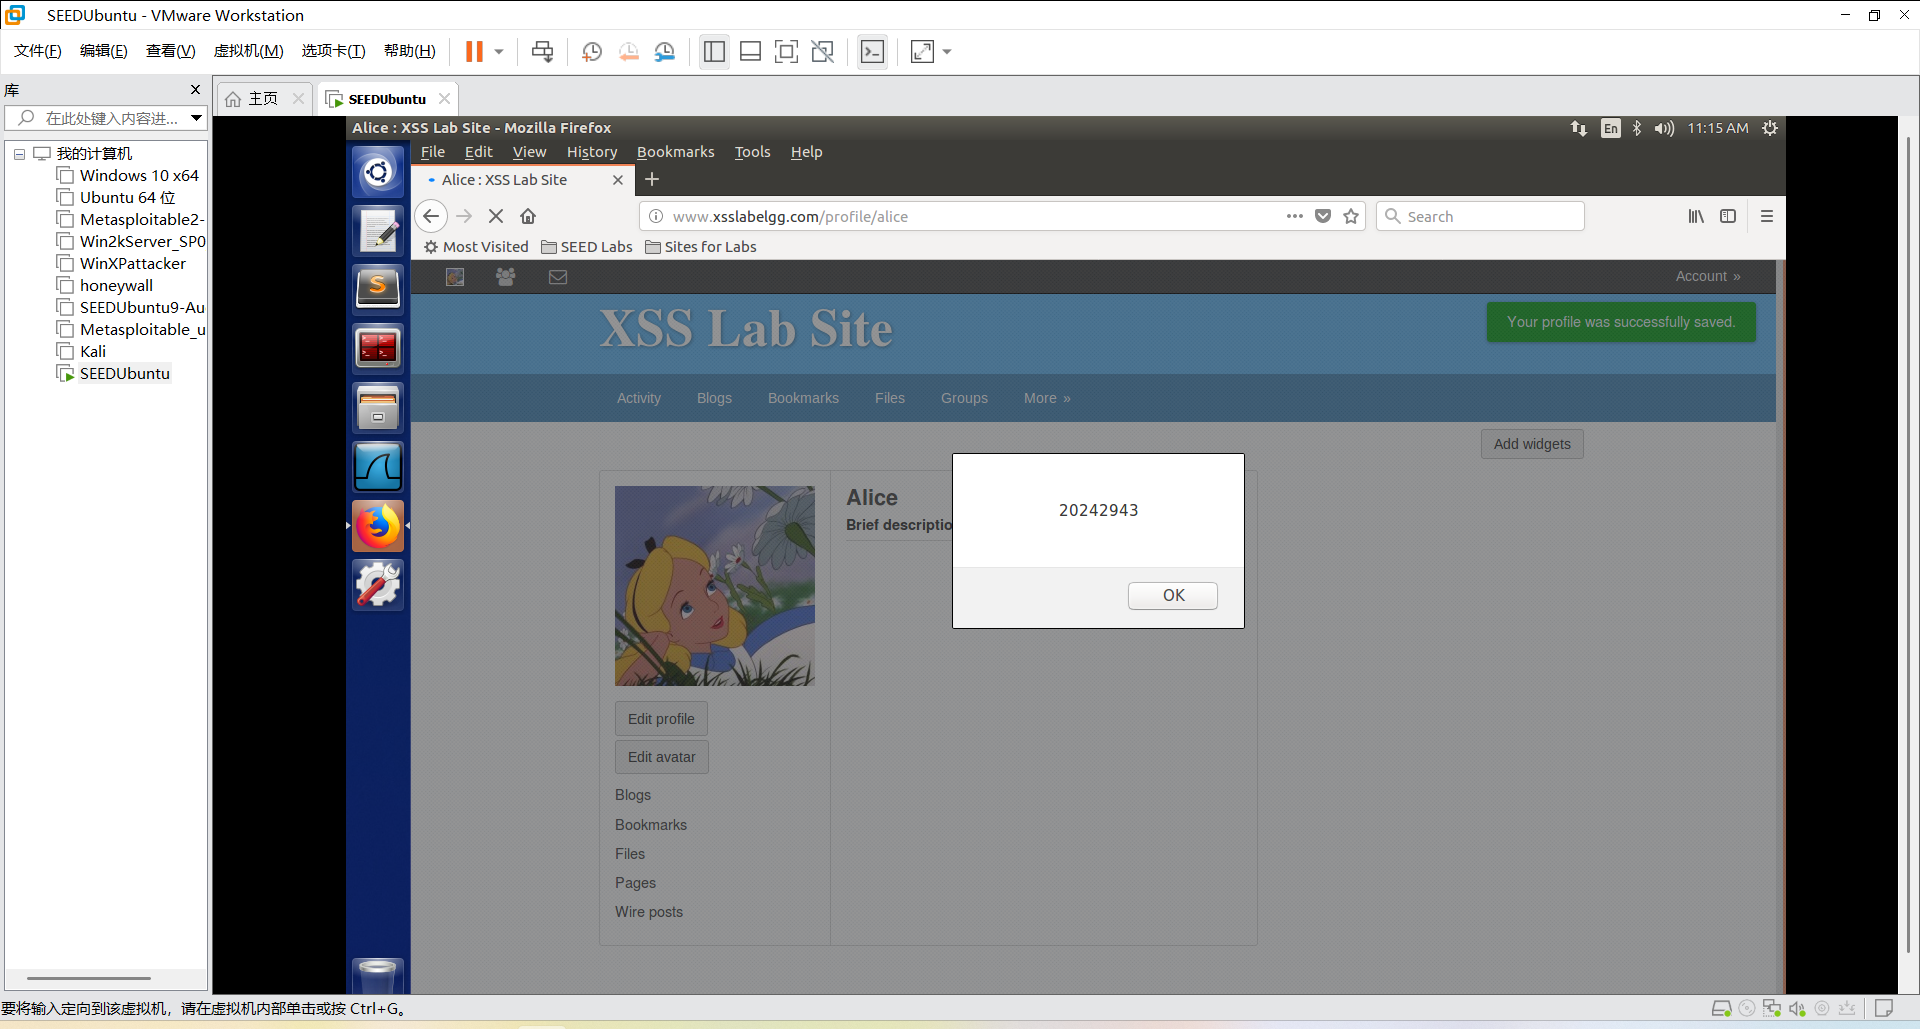Image resolution: width=1920 pixels, height=1029 pixels.
Task: Click the Ubuntu dash search launcher icon
Action: point(378,173)
